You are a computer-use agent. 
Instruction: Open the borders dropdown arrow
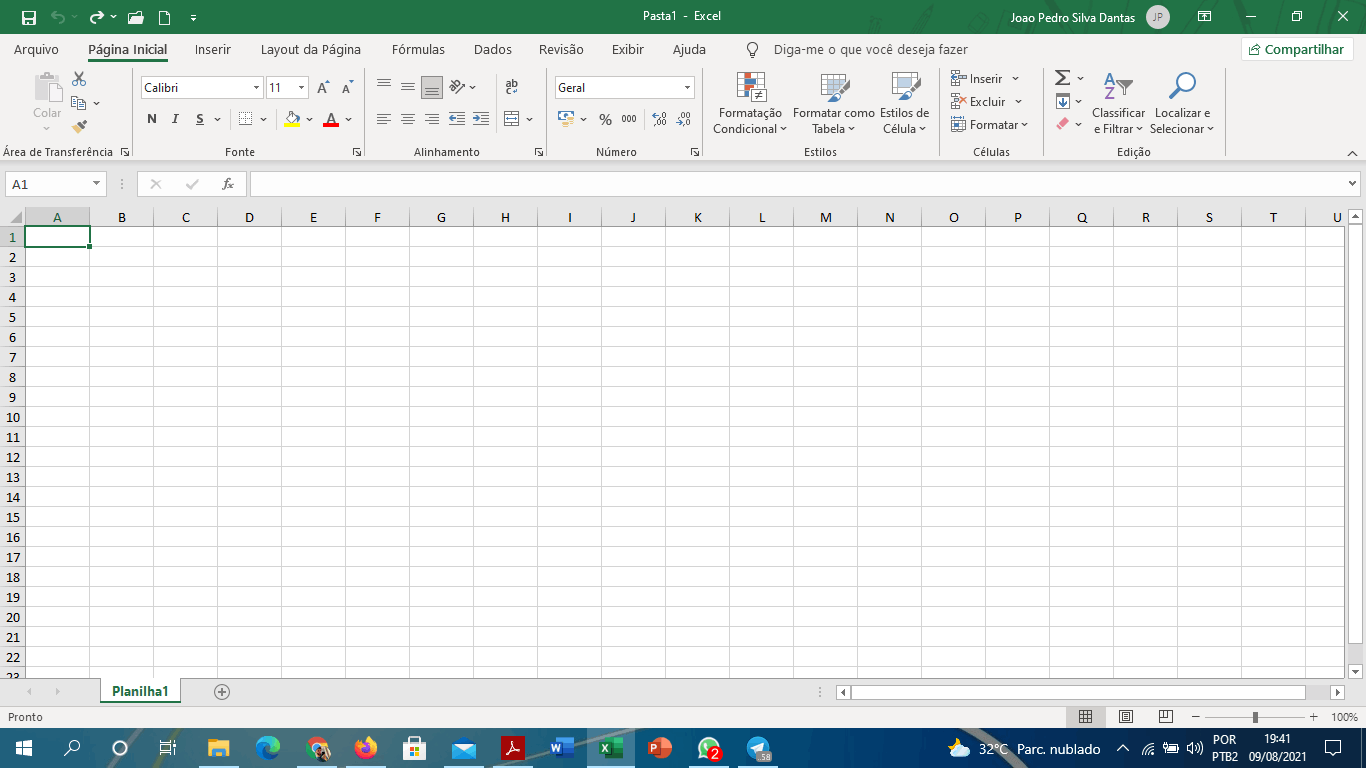click(x=263, y=119)
